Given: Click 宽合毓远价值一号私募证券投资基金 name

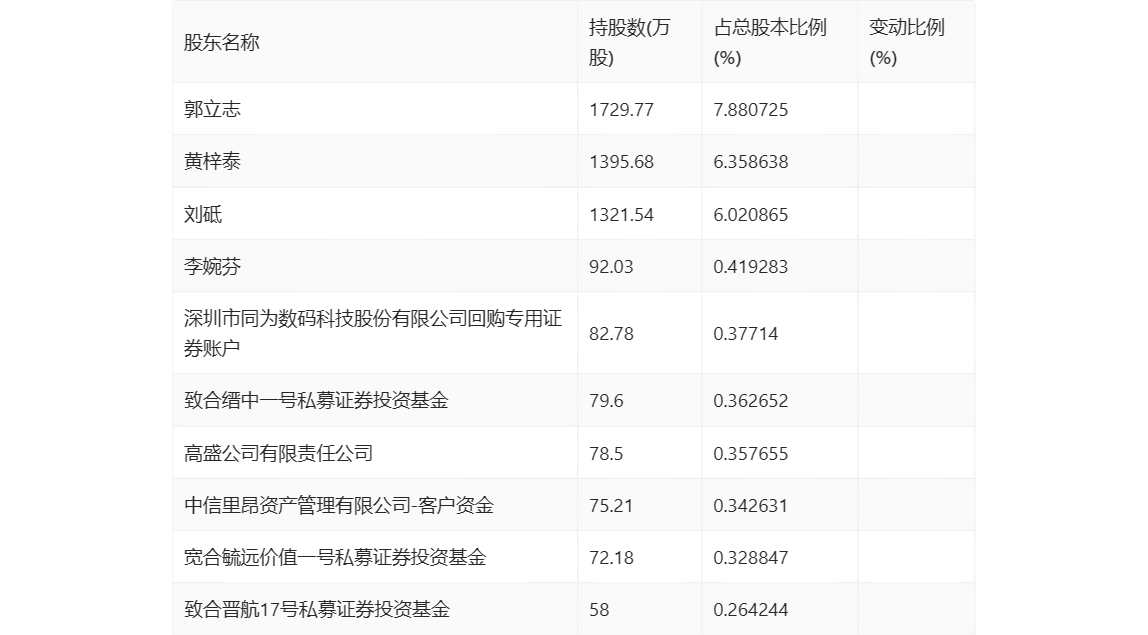Looking at the screenshot, I should pyautogui.click(x=335, y=557).
